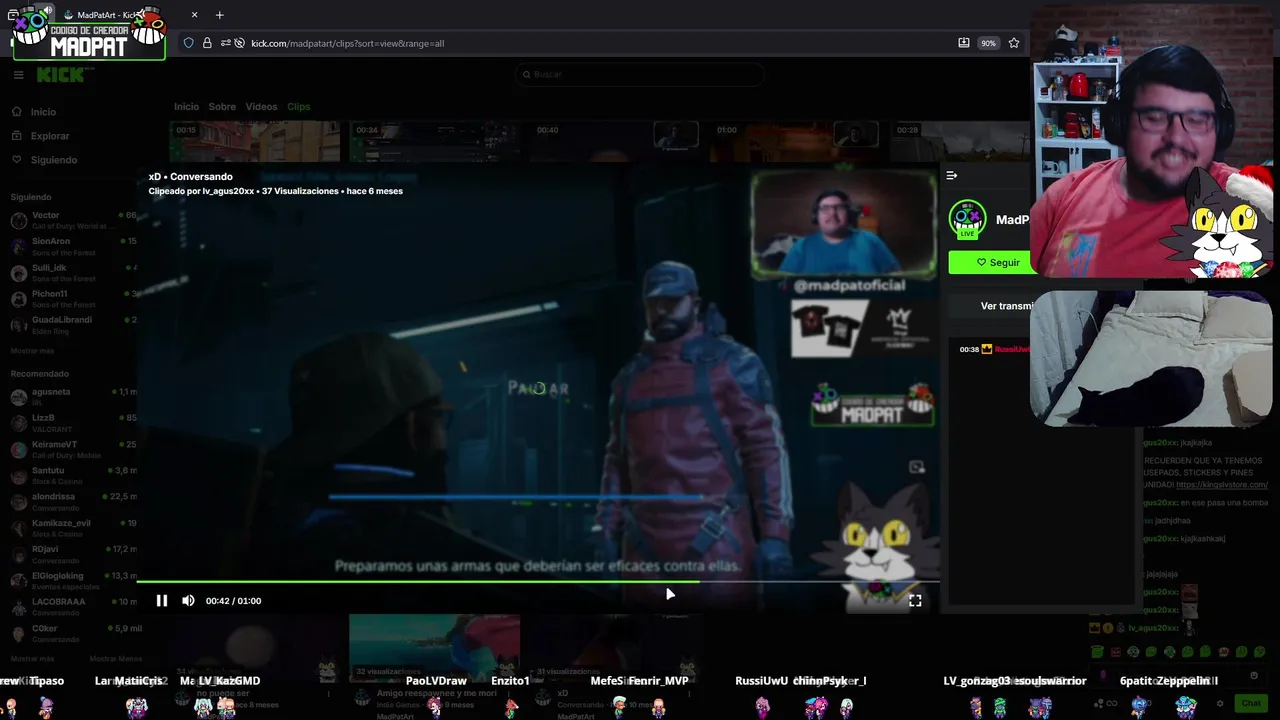The image size is (1280, 720).
Task: Click the padlock site info icon
Action: [207, 43]
